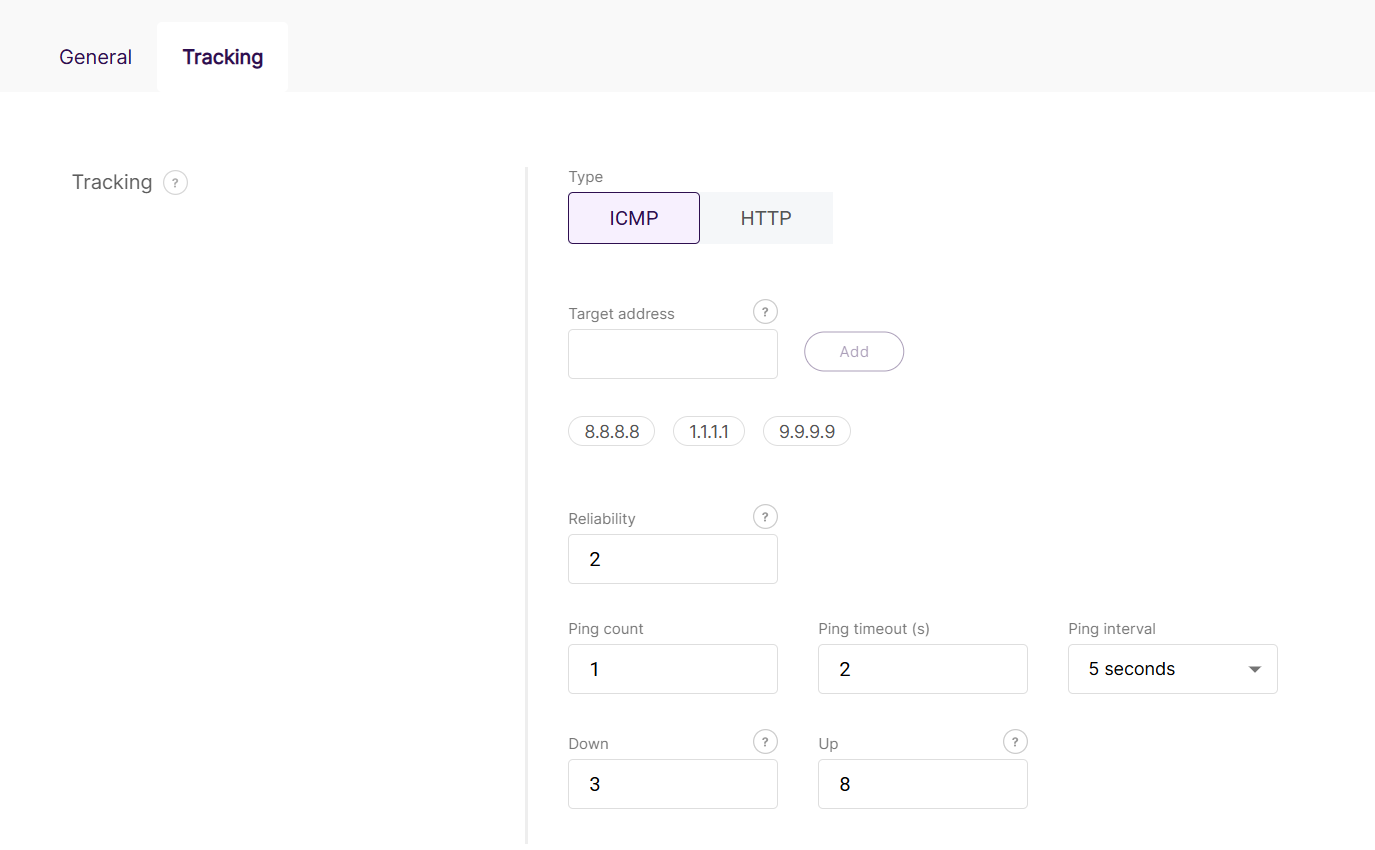1375x850 pixels.
Task: Select the Tracking tab
Action: click(223, 57)
